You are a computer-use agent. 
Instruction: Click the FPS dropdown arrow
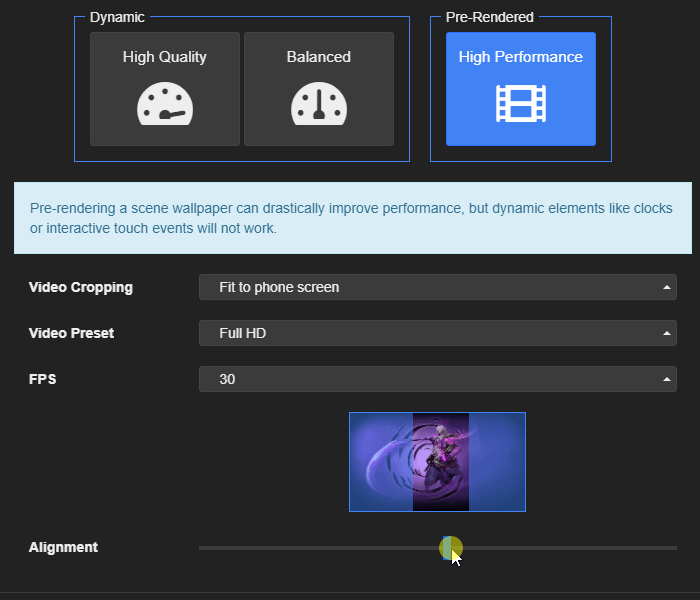pos(666,380)
